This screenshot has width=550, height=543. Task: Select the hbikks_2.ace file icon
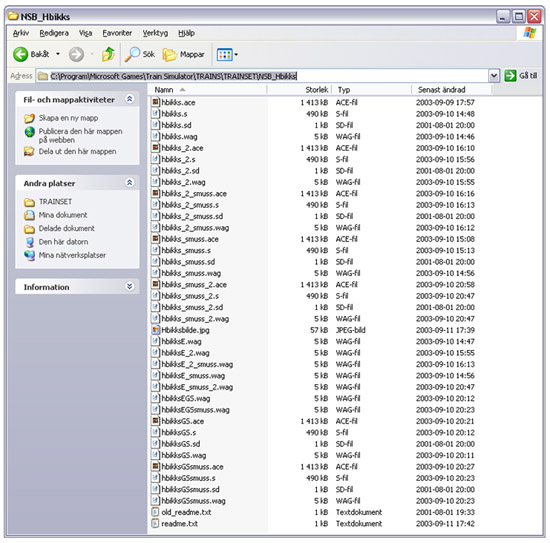[x=155, y=148]
